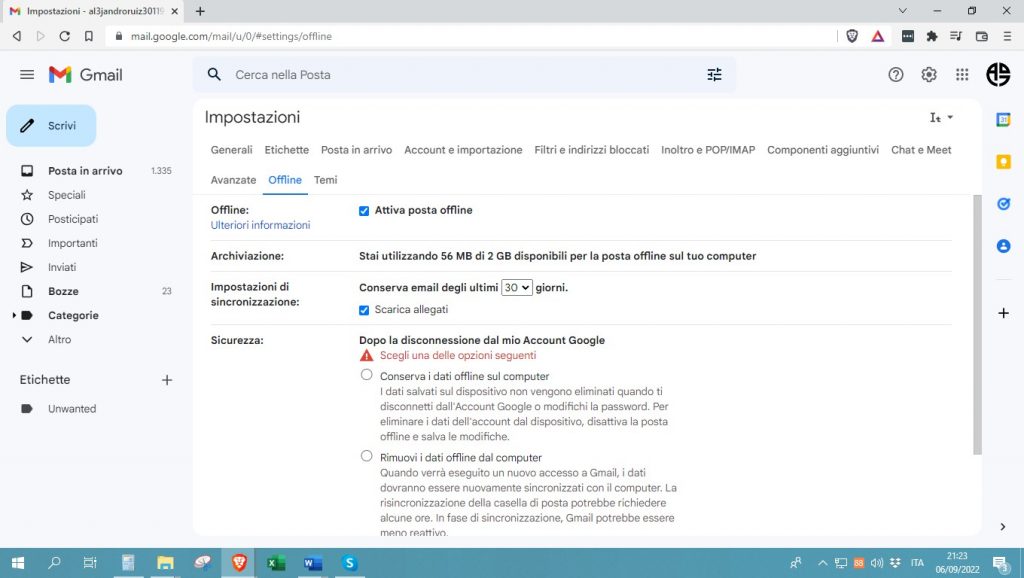Image resolution: width=1024 pixels, height=578 pixels.
Task: Open Google Tasks from the side panel
Action: 1003,202
